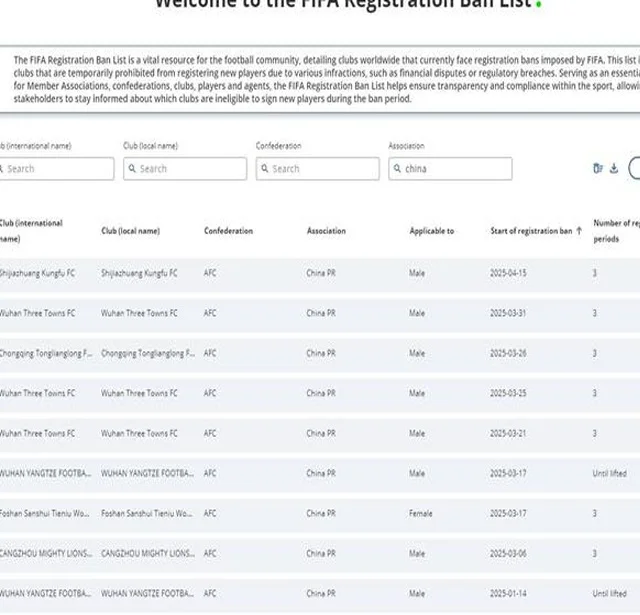Select ban periods '3' in Shijiazhuang Kungfu row
This screenshot has height=615, width=640.
pos(595,273)
